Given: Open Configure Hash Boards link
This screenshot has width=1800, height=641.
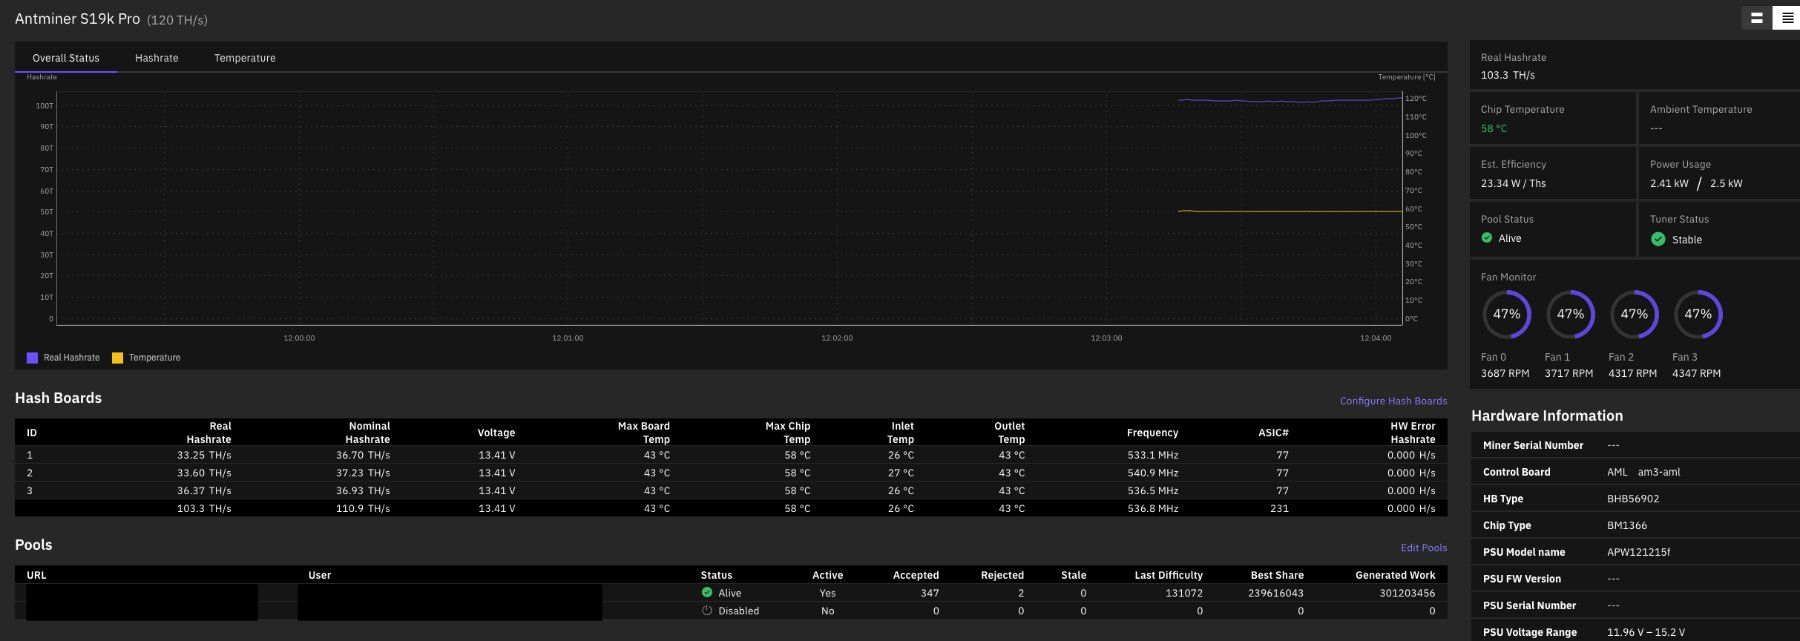Looking at the screenshot, I should 1393,401.
